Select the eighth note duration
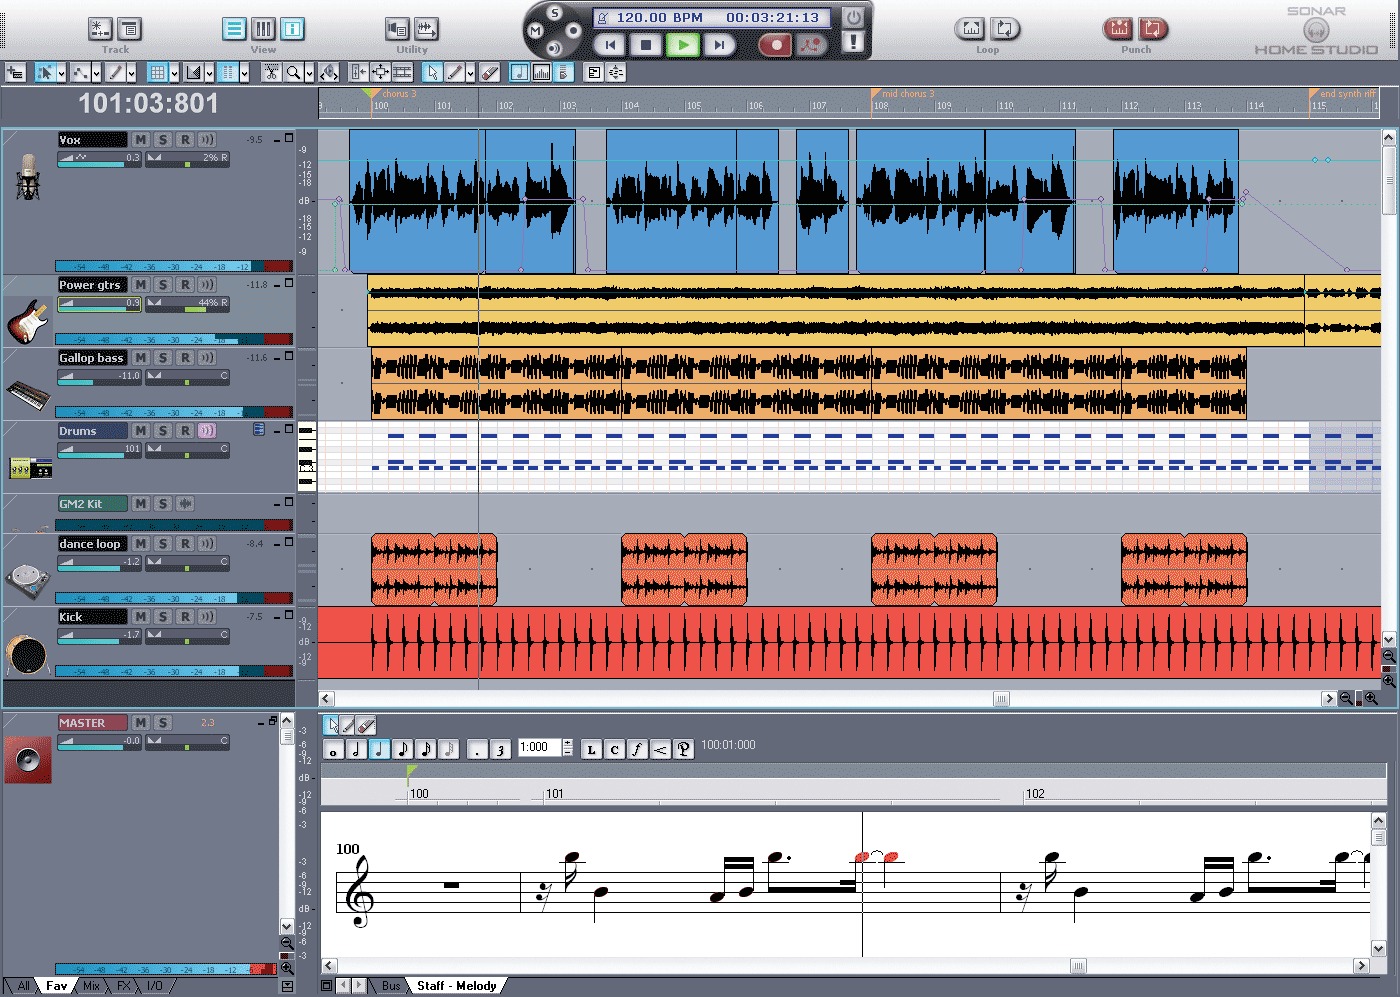Image resolution: width=1400 pixels, height=997 pixels. pos(403,749)
